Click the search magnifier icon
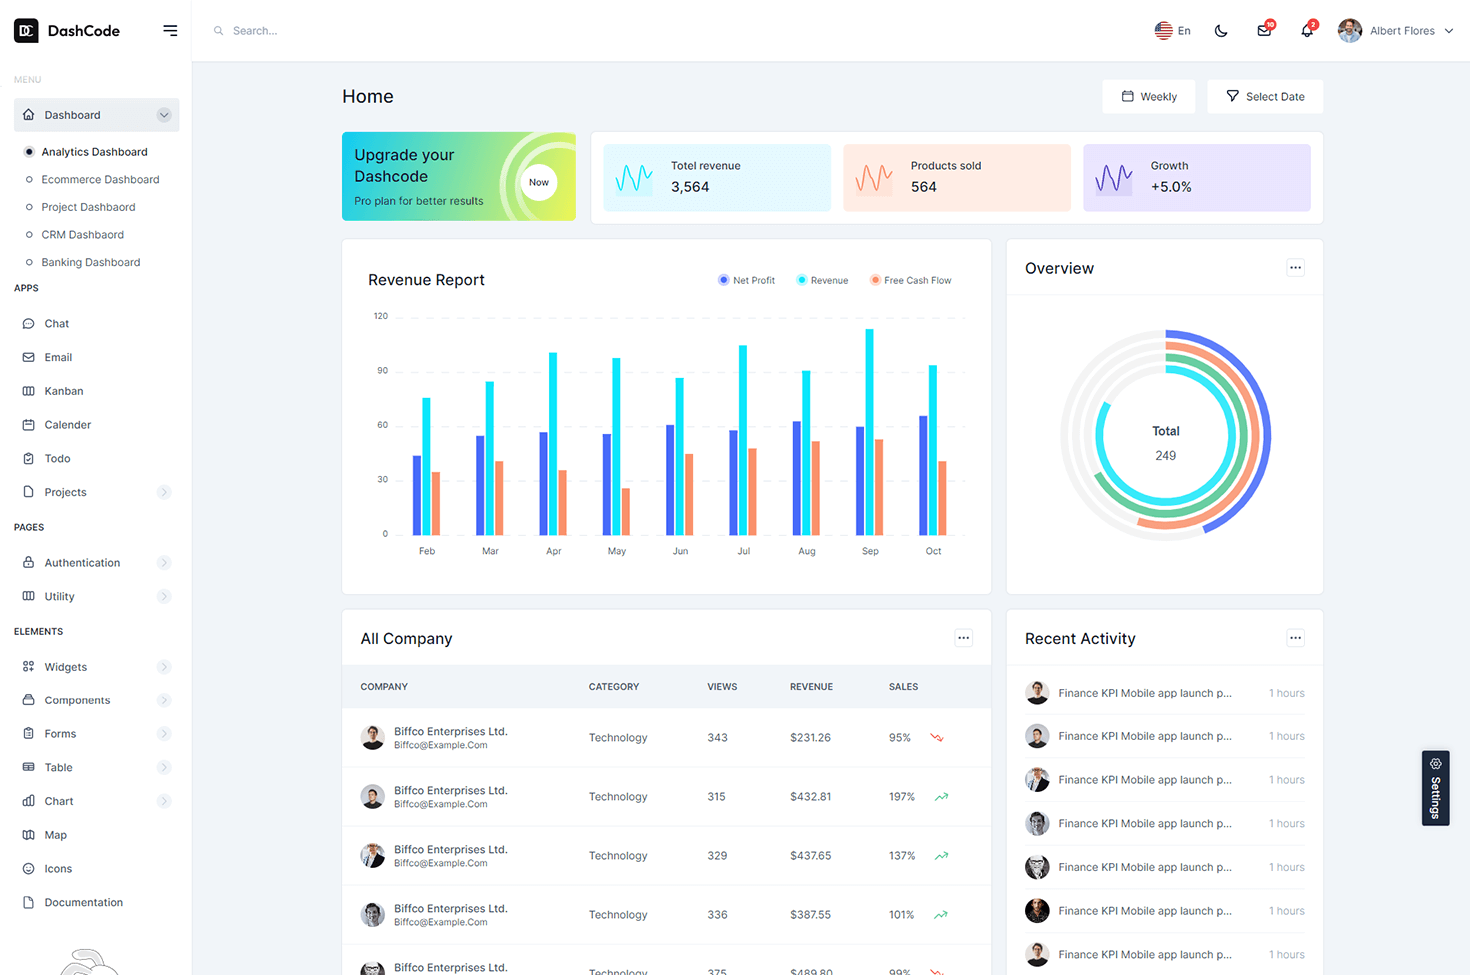The image size is (1470, 975). [x=218, y=31]
